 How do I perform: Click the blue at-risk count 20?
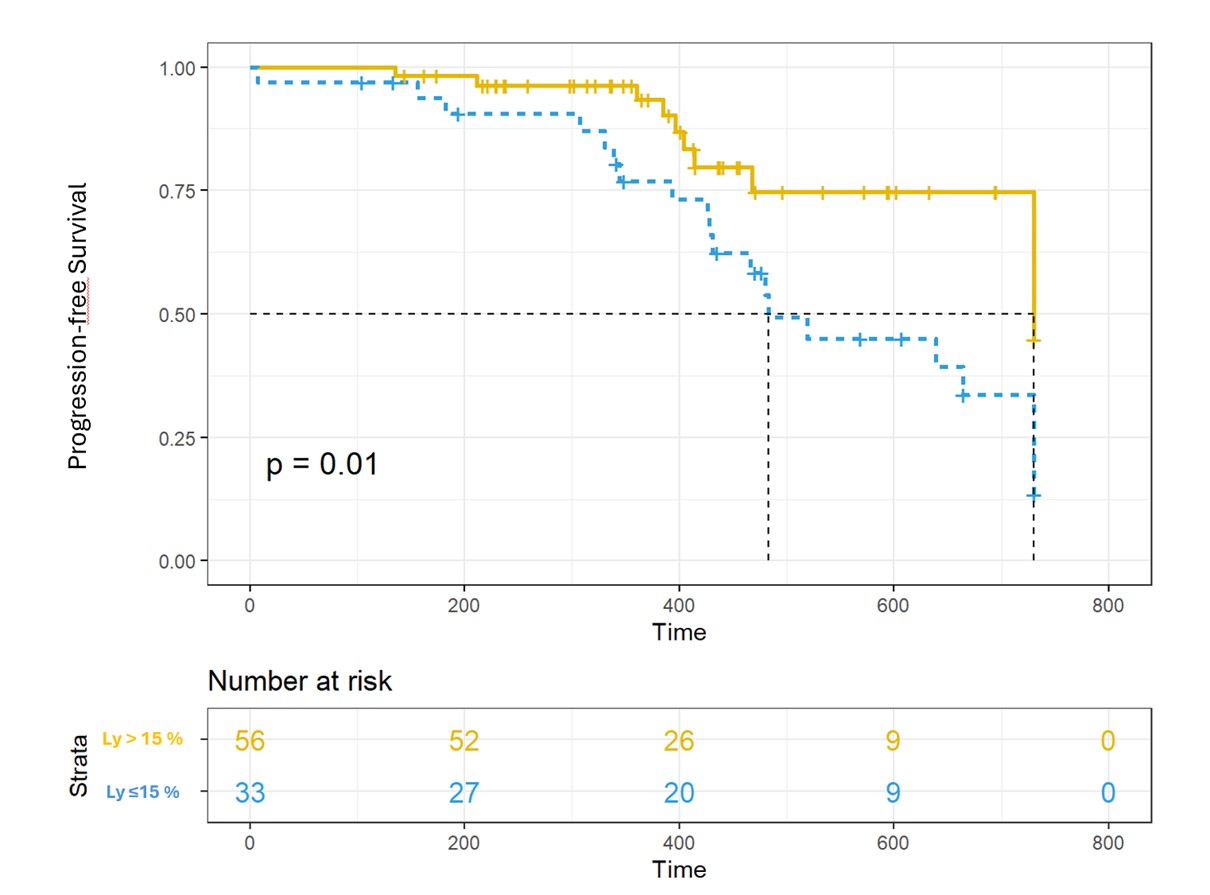[x=679, y=793]
